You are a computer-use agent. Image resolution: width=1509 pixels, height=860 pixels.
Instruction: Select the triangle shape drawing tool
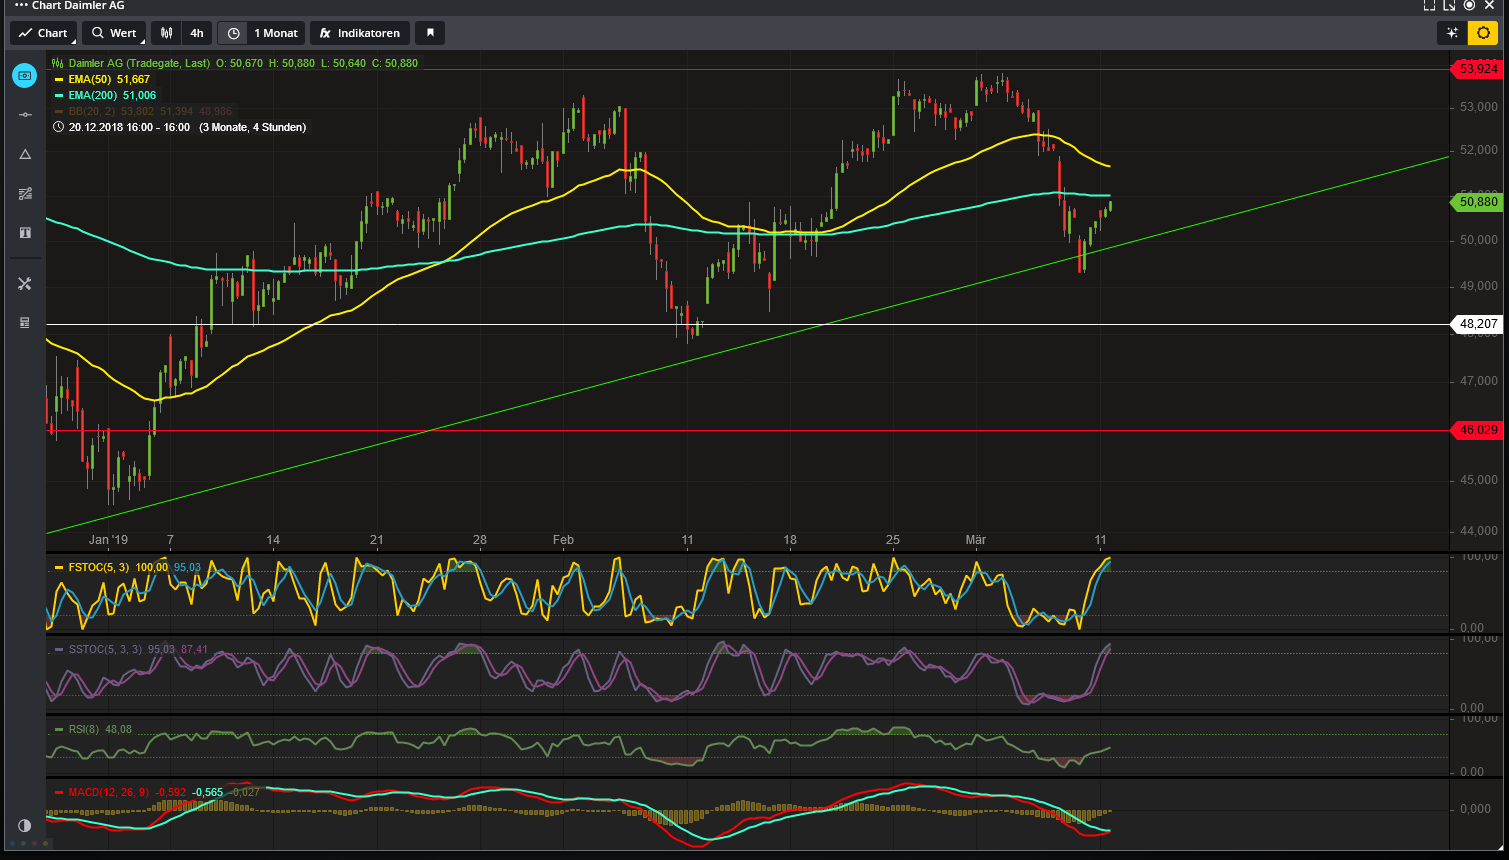point(25,154)
